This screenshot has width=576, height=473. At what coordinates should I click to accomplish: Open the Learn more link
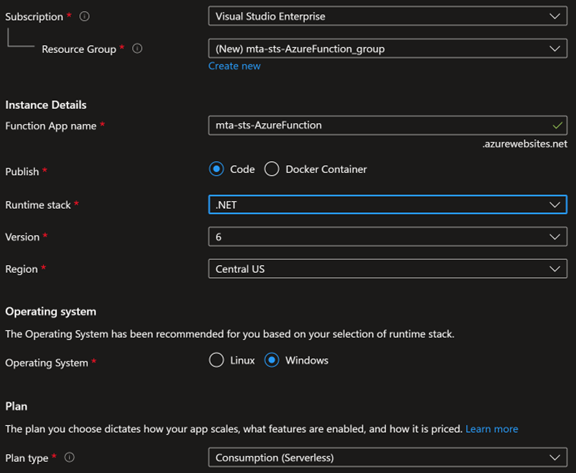click(x=492, y=429)
